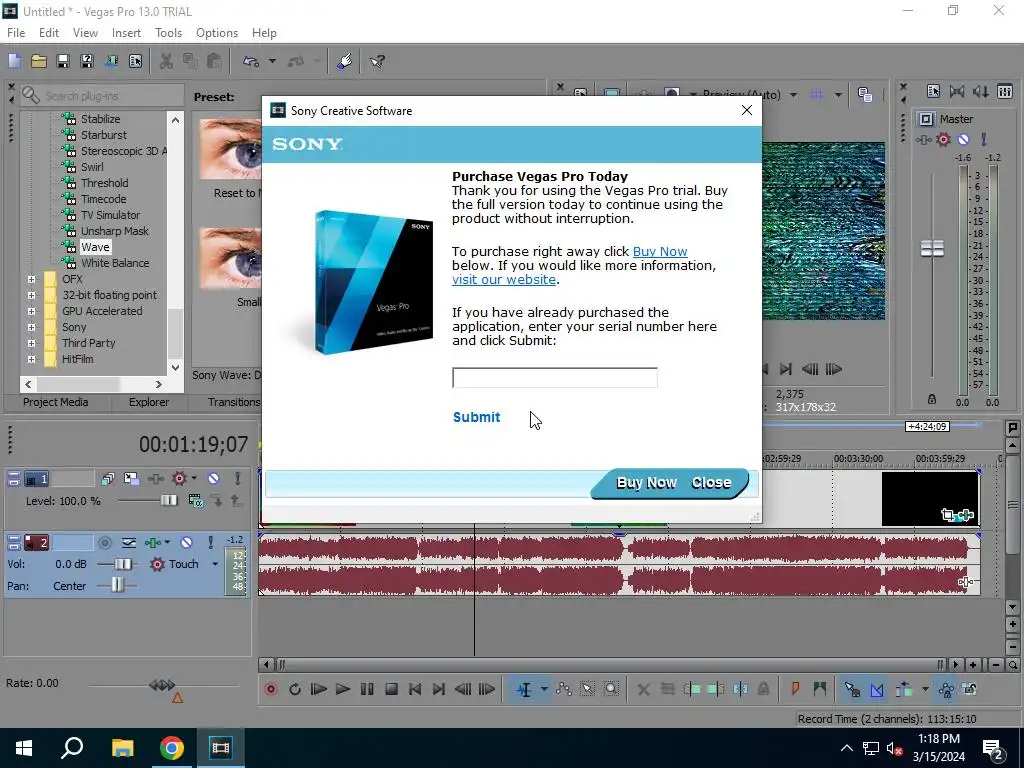Screen dimensions: 1024x768
Task: Select the Envelope Edit tool icon
Action: pos(564,689)
